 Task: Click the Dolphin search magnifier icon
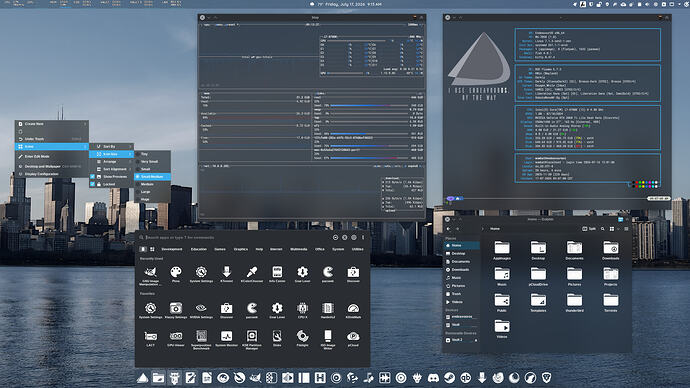click(602, 229)
